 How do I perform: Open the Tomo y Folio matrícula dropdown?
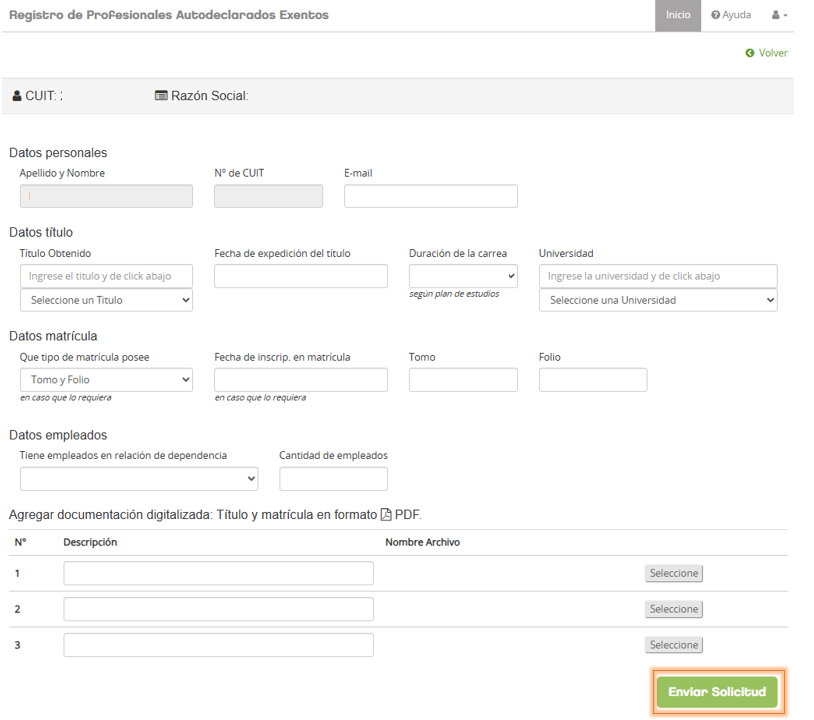[x=106, y=380]
